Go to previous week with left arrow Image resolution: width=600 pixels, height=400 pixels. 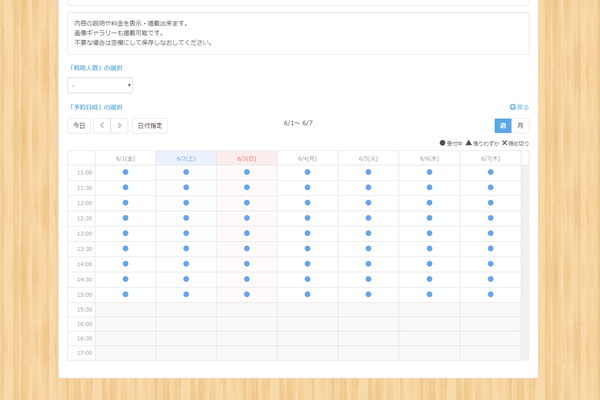pos(101,126)
